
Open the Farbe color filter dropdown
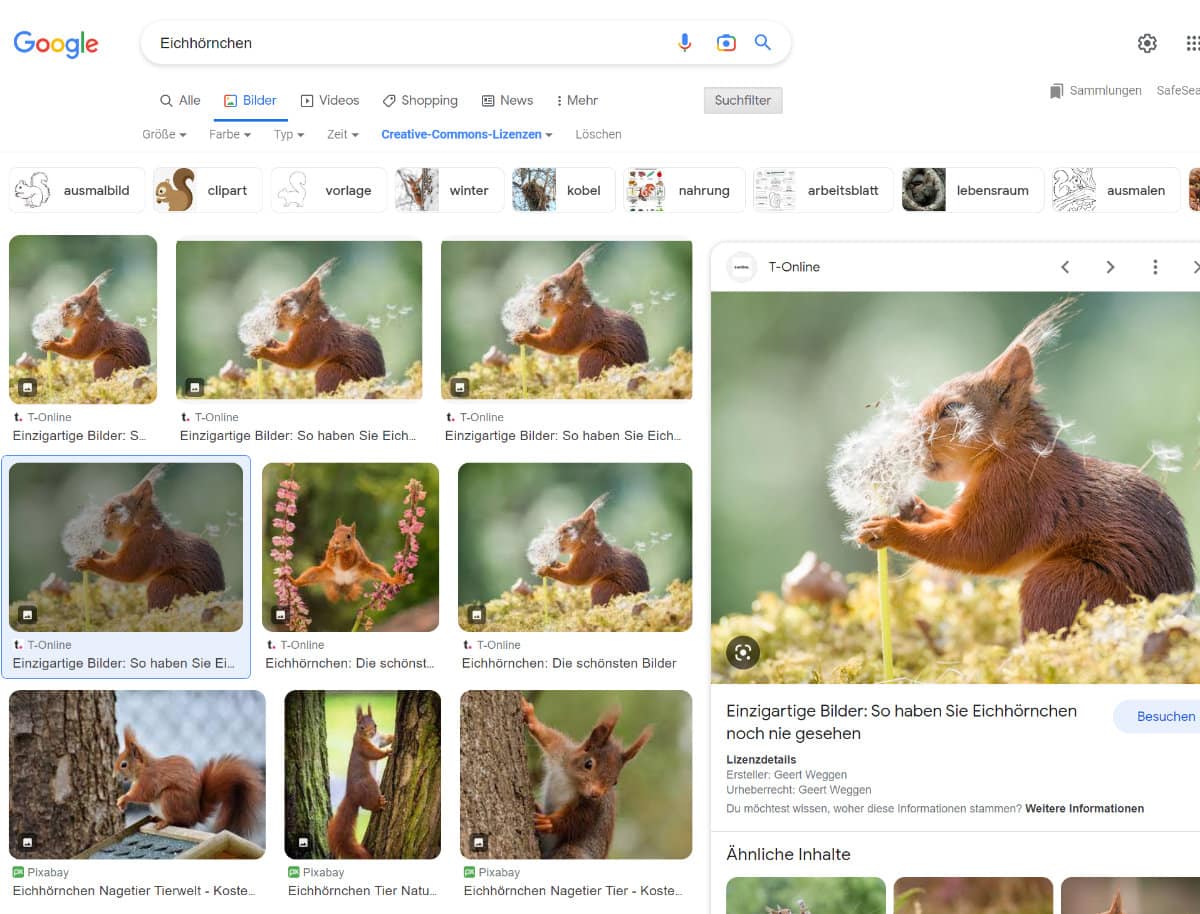[x=230, y=134]
